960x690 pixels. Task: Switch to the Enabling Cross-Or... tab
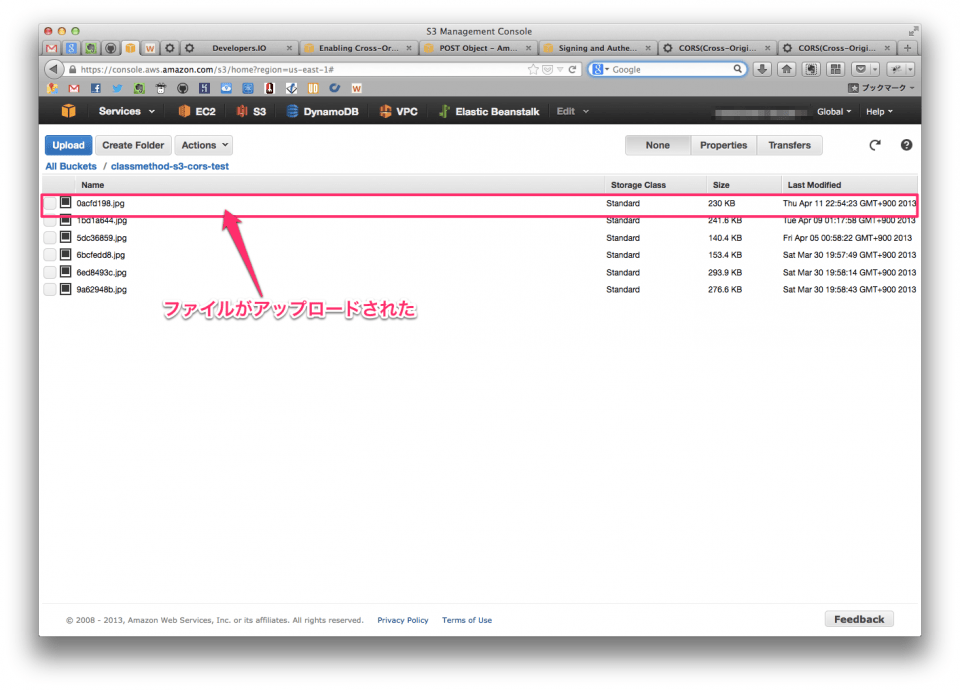pyautogui.click(x=358, y=48)
